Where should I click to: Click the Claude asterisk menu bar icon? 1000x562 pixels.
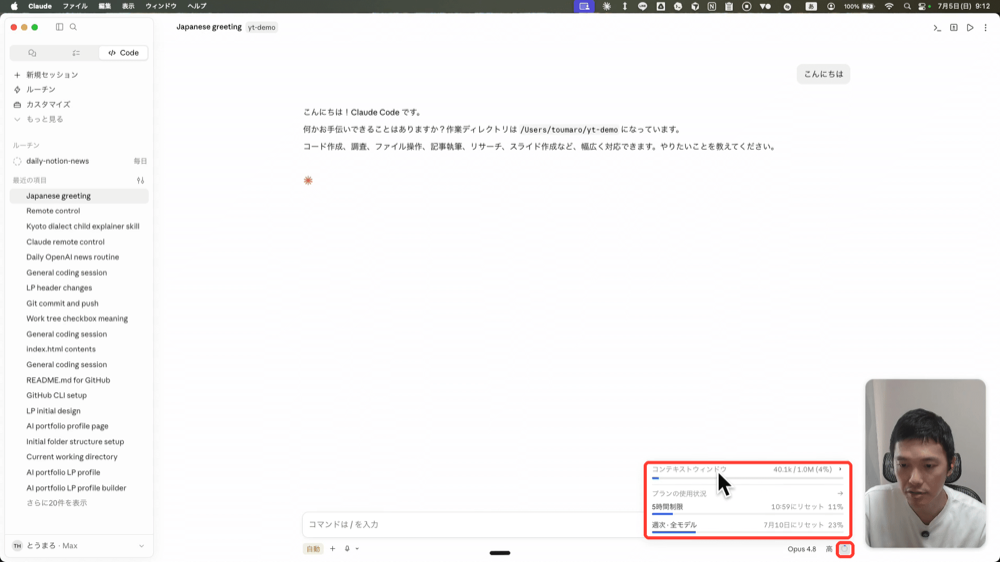[x=607, y=6]
